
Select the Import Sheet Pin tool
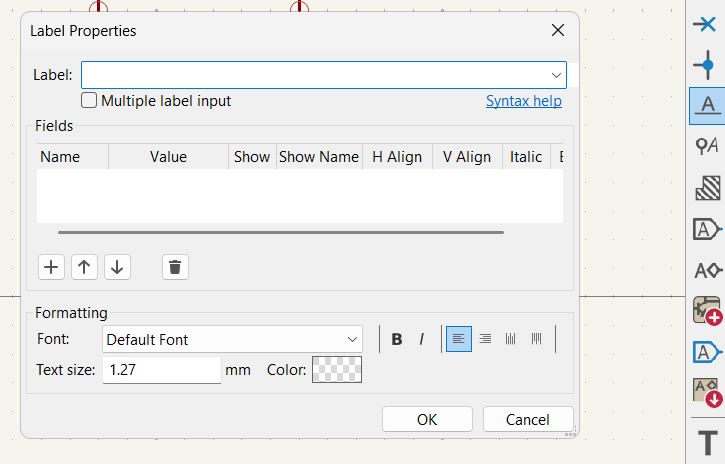click(x=707, y=393)
